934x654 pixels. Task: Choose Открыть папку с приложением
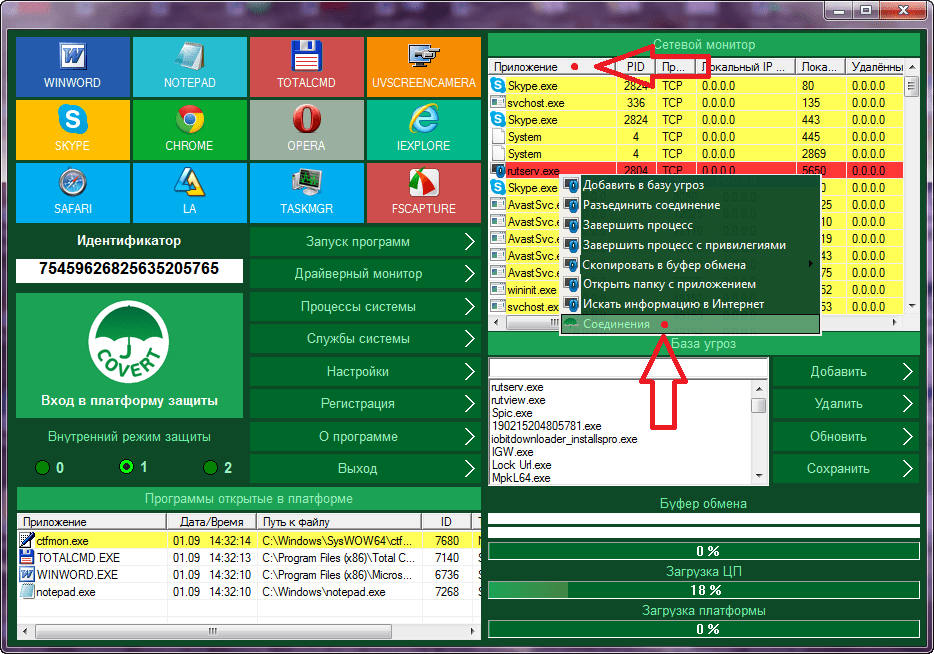point(690,284)
